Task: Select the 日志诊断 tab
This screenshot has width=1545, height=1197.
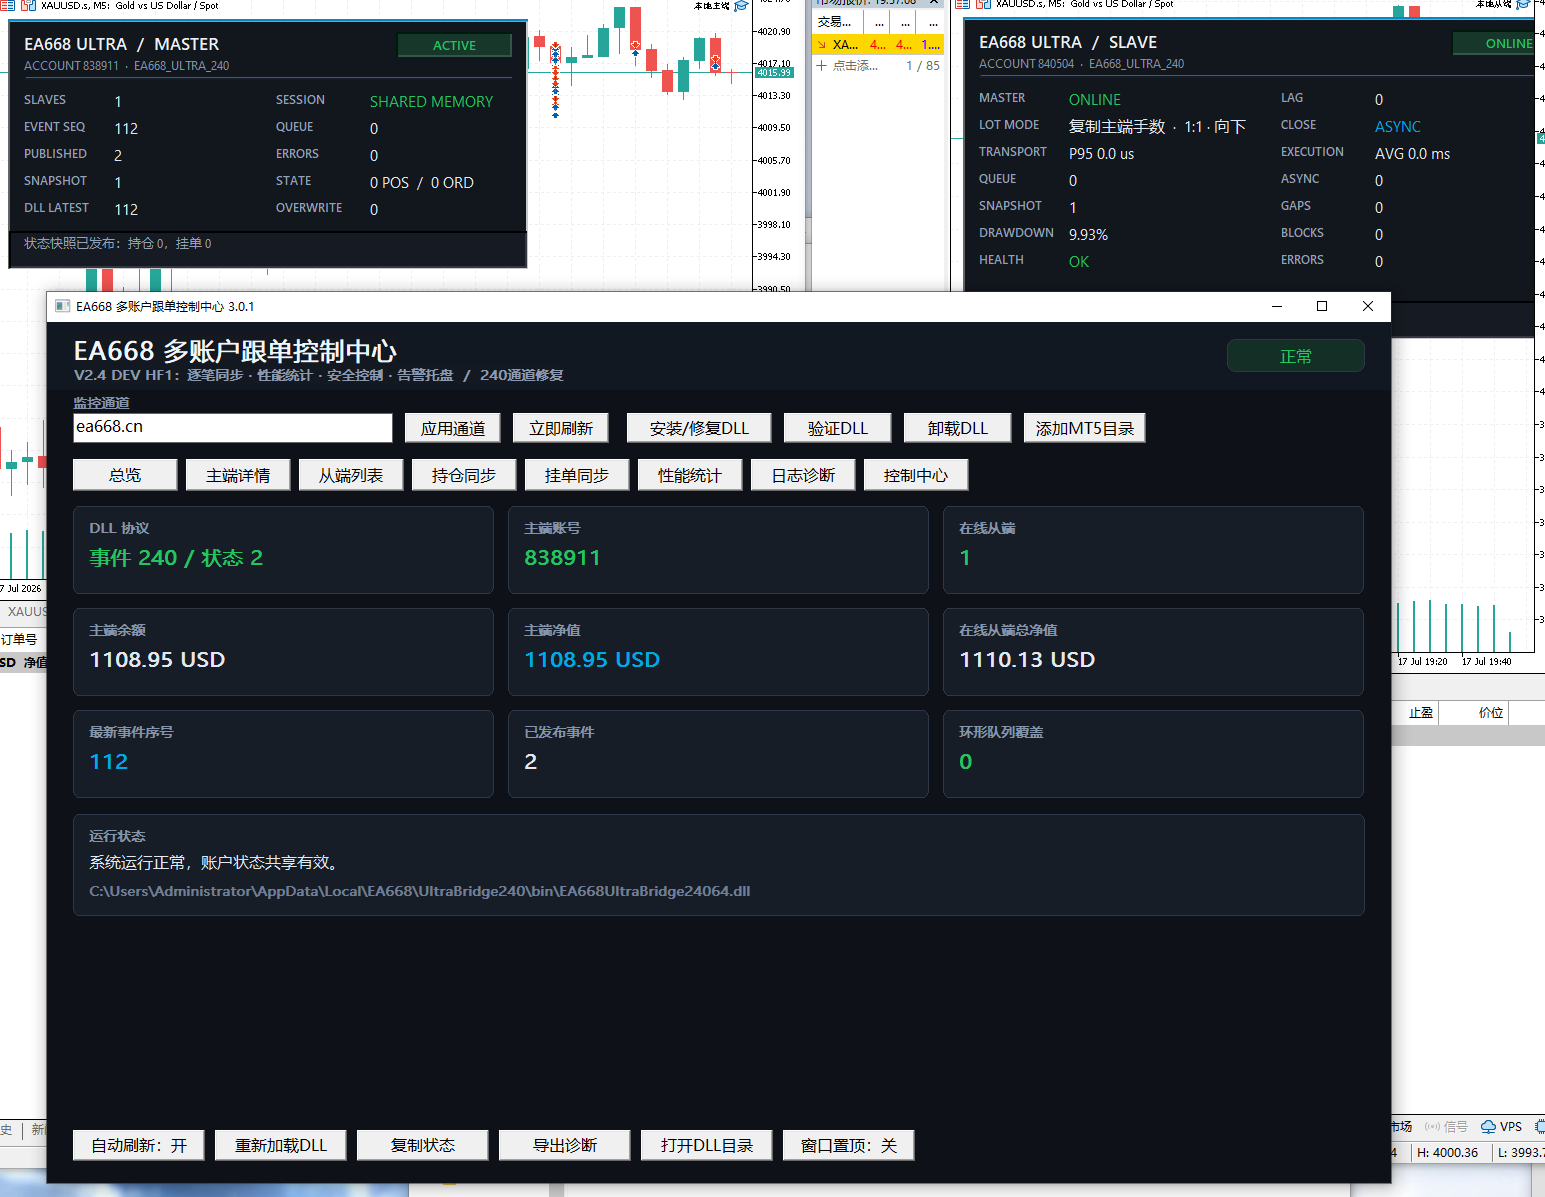Action: [x=803, y=475]
